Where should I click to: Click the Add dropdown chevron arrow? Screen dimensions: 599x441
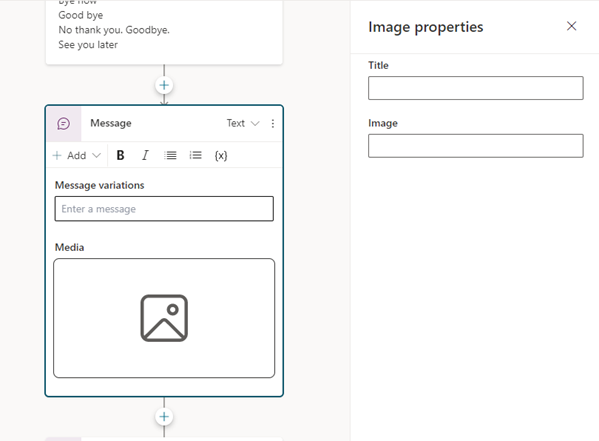(97, 156)
